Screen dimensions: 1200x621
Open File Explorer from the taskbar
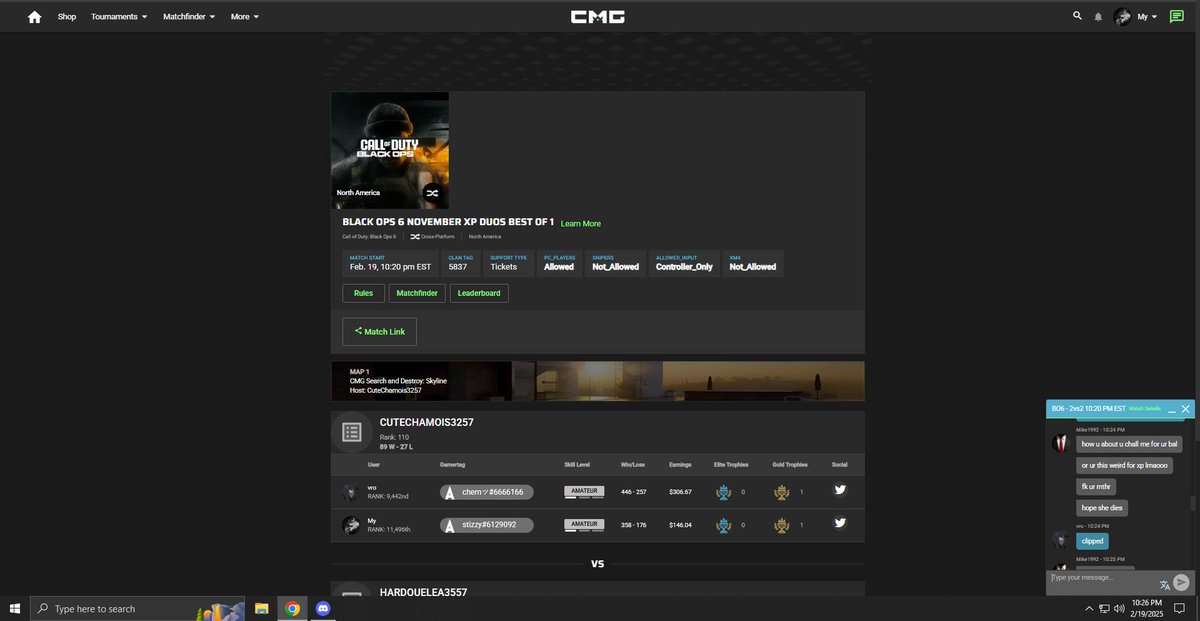point(261,608)
